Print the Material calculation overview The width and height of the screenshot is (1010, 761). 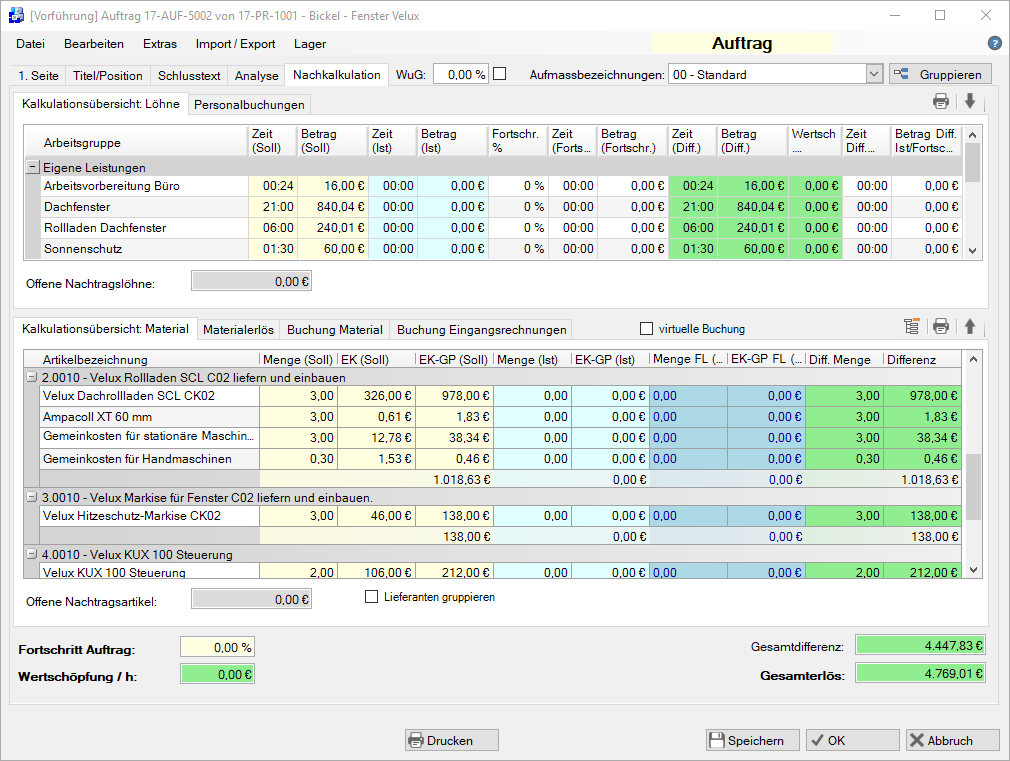[940, 327]
